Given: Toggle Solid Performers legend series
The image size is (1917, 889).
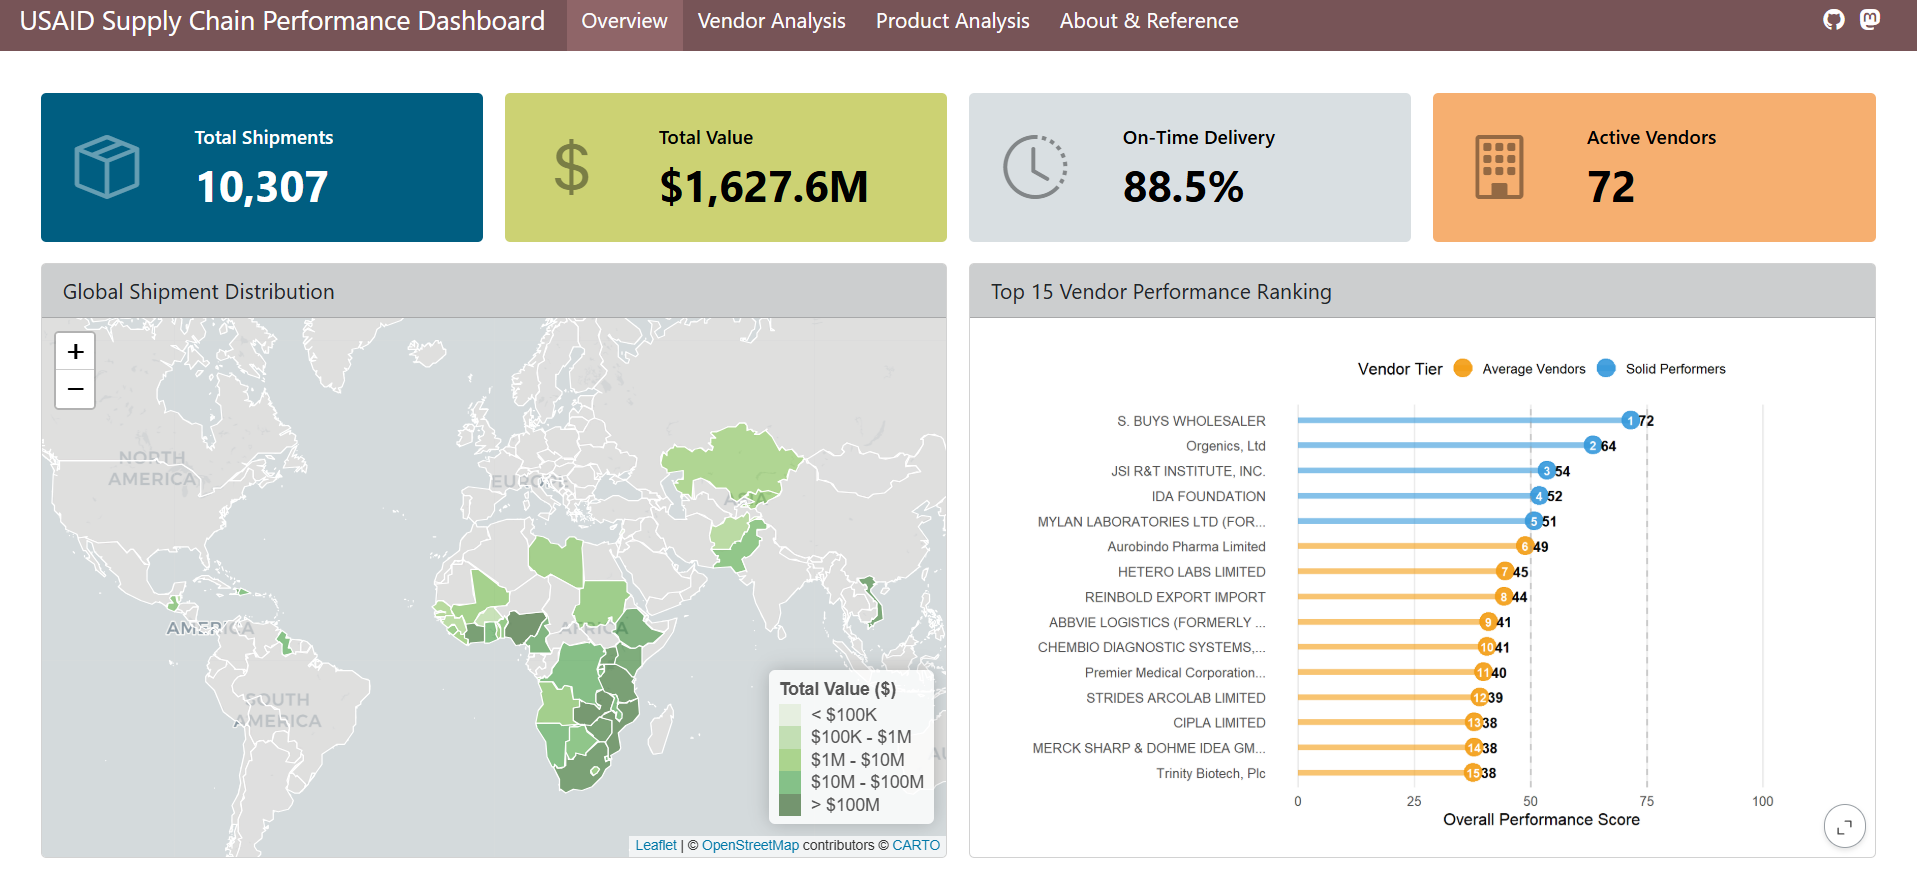Looking at the screenshot, I should (1662, 369).
